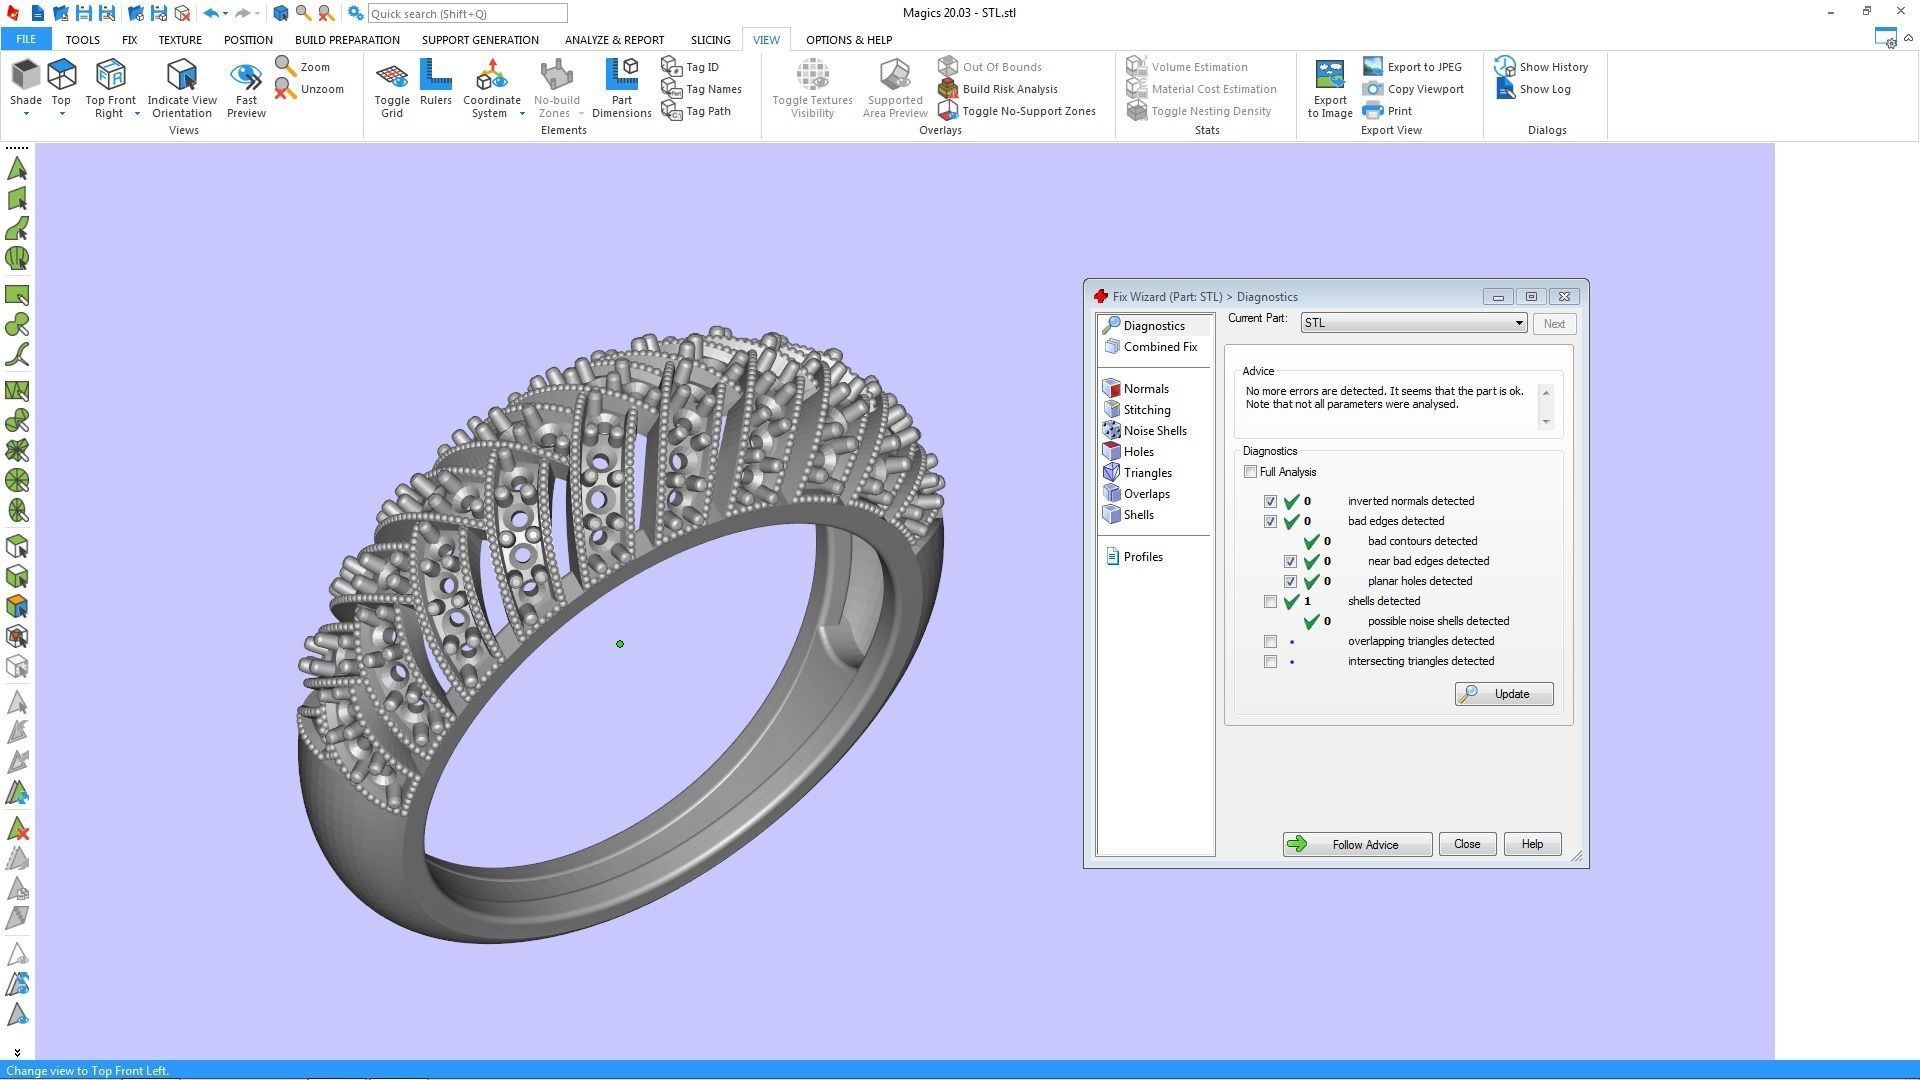Click the Zoom tool in ribbon
The image size is (1920, 1080).
click(x=303, y=67)
